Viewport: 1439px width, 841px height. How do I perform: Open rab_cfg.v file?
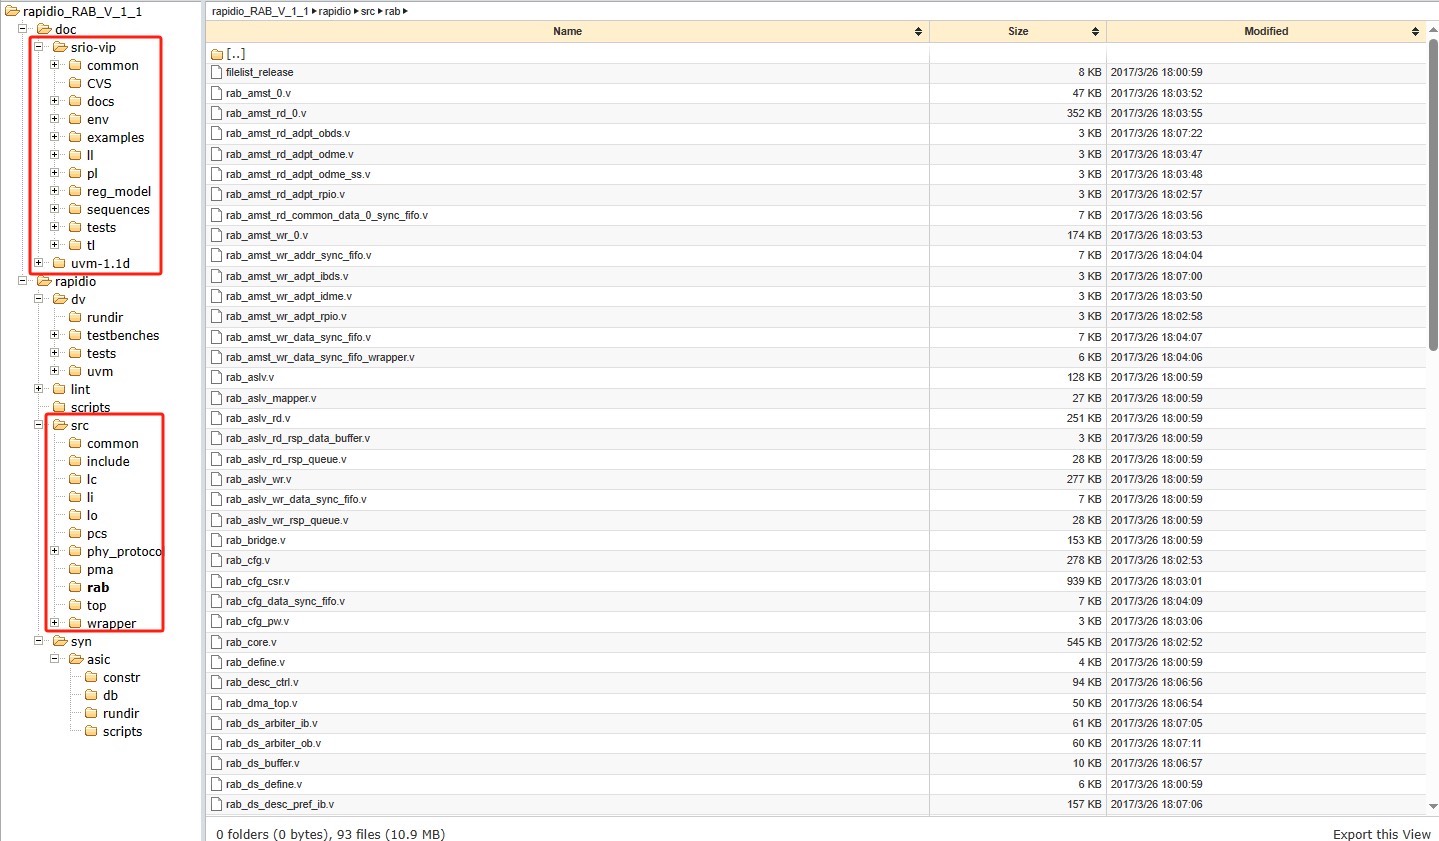coord(248,560)
